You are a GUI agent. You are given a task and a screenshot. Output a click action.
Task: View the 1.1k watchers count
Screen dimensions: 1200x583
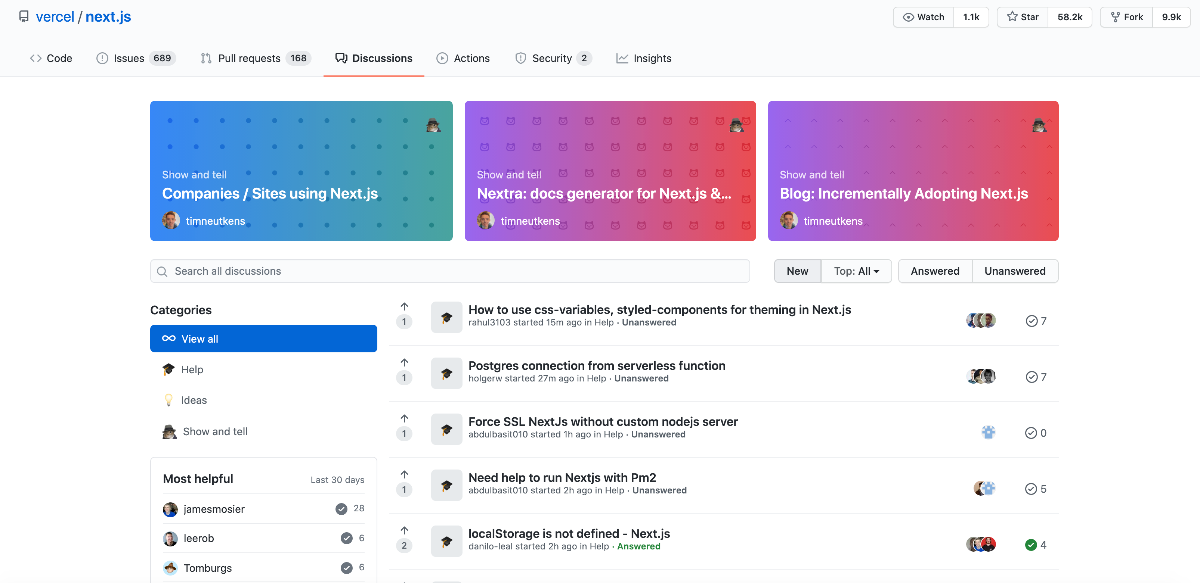(971, 17)
